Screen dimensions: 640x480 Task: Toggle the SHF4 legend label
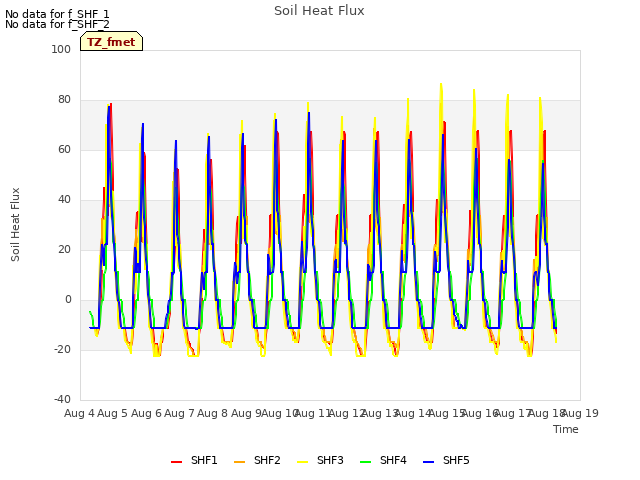tap(393, 460)
